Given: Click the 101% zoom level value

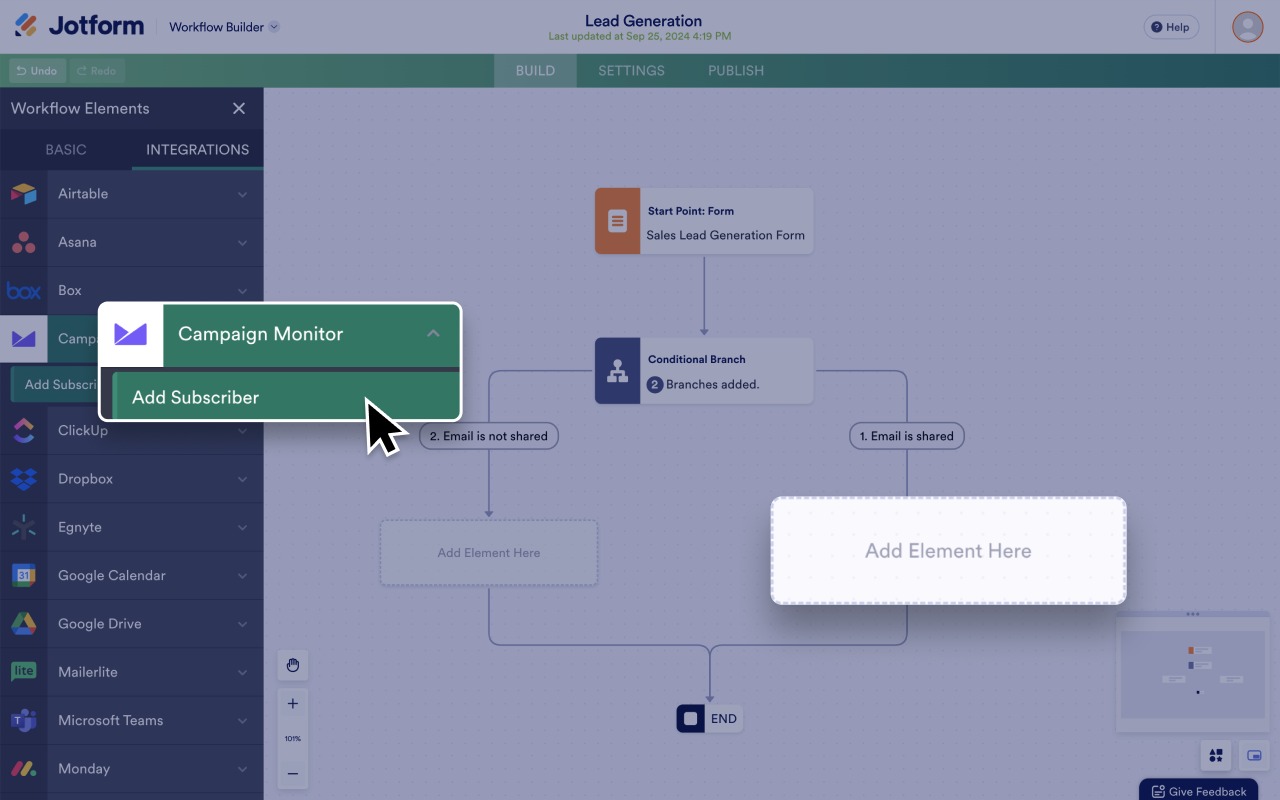Looking at the screenshot, I should [293, 739].
